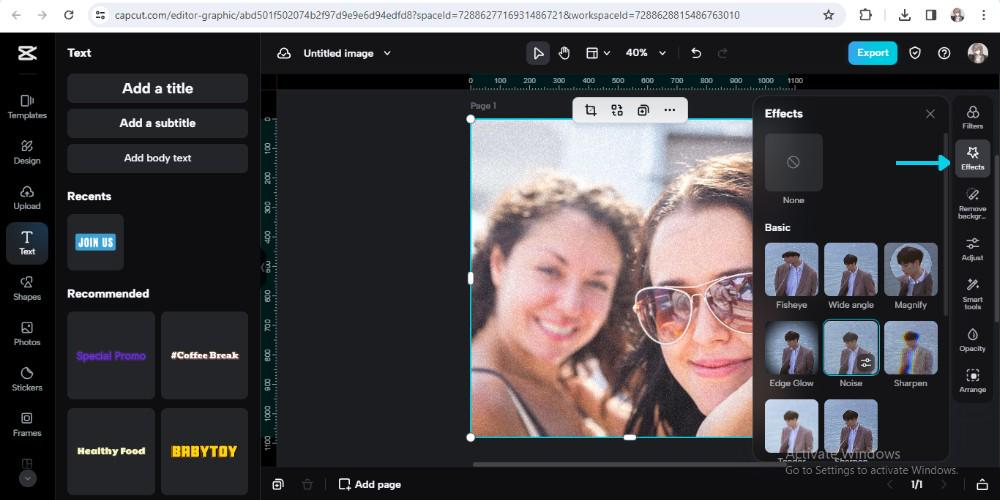Click the delete page trash icon
1000x500 pixels.
click(307, 485)
